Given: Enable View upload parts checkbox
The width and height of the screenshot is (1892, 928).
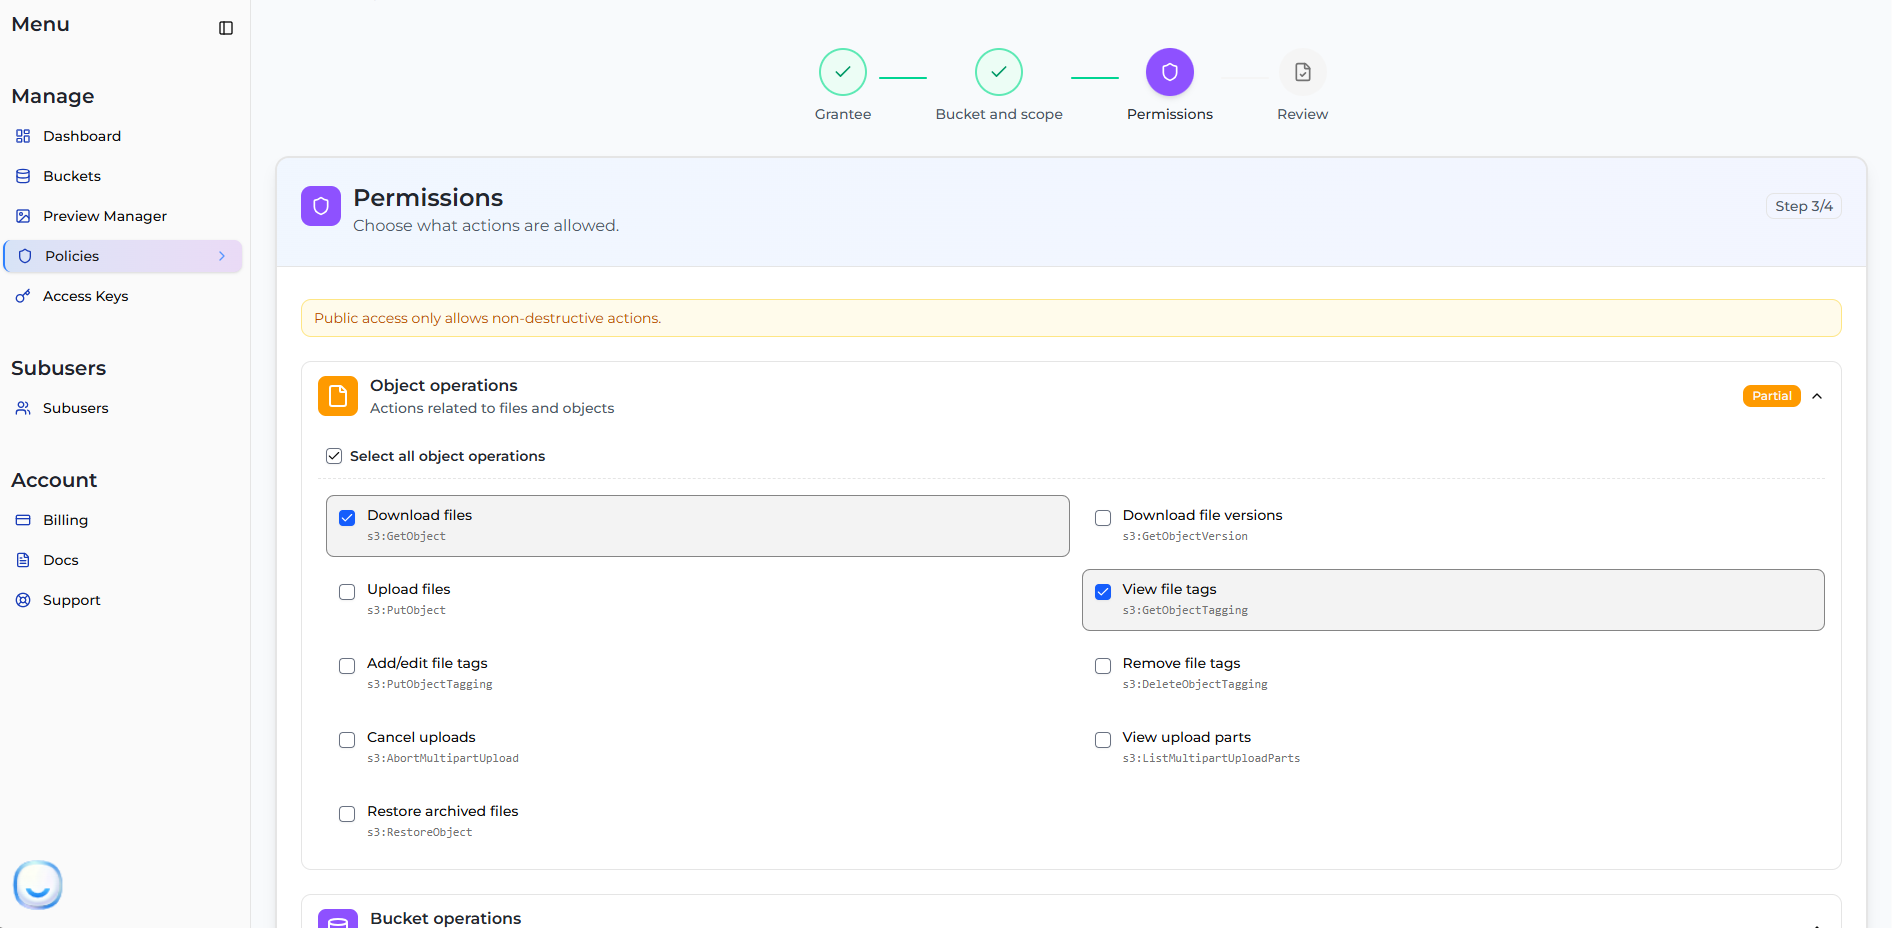Looking at the screenshot, I should (1103, 740).
